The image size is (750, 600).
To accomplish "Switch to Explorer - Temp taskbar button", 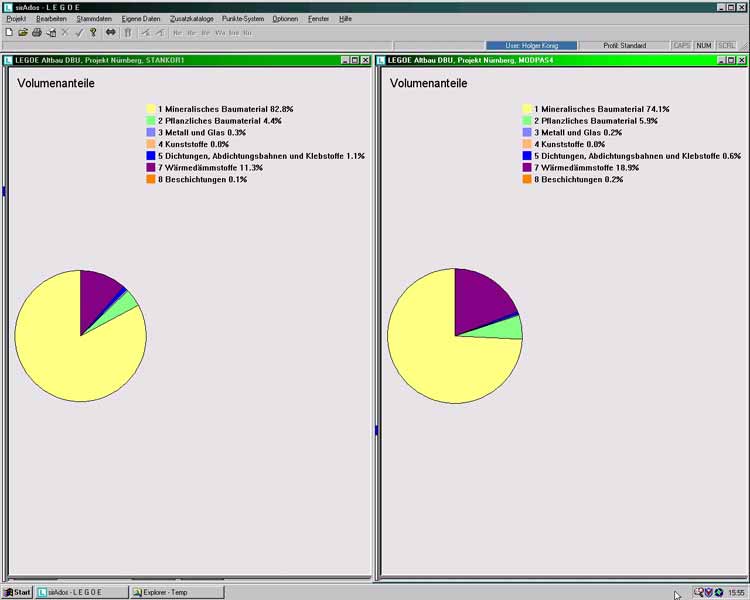I will [176, 592].
